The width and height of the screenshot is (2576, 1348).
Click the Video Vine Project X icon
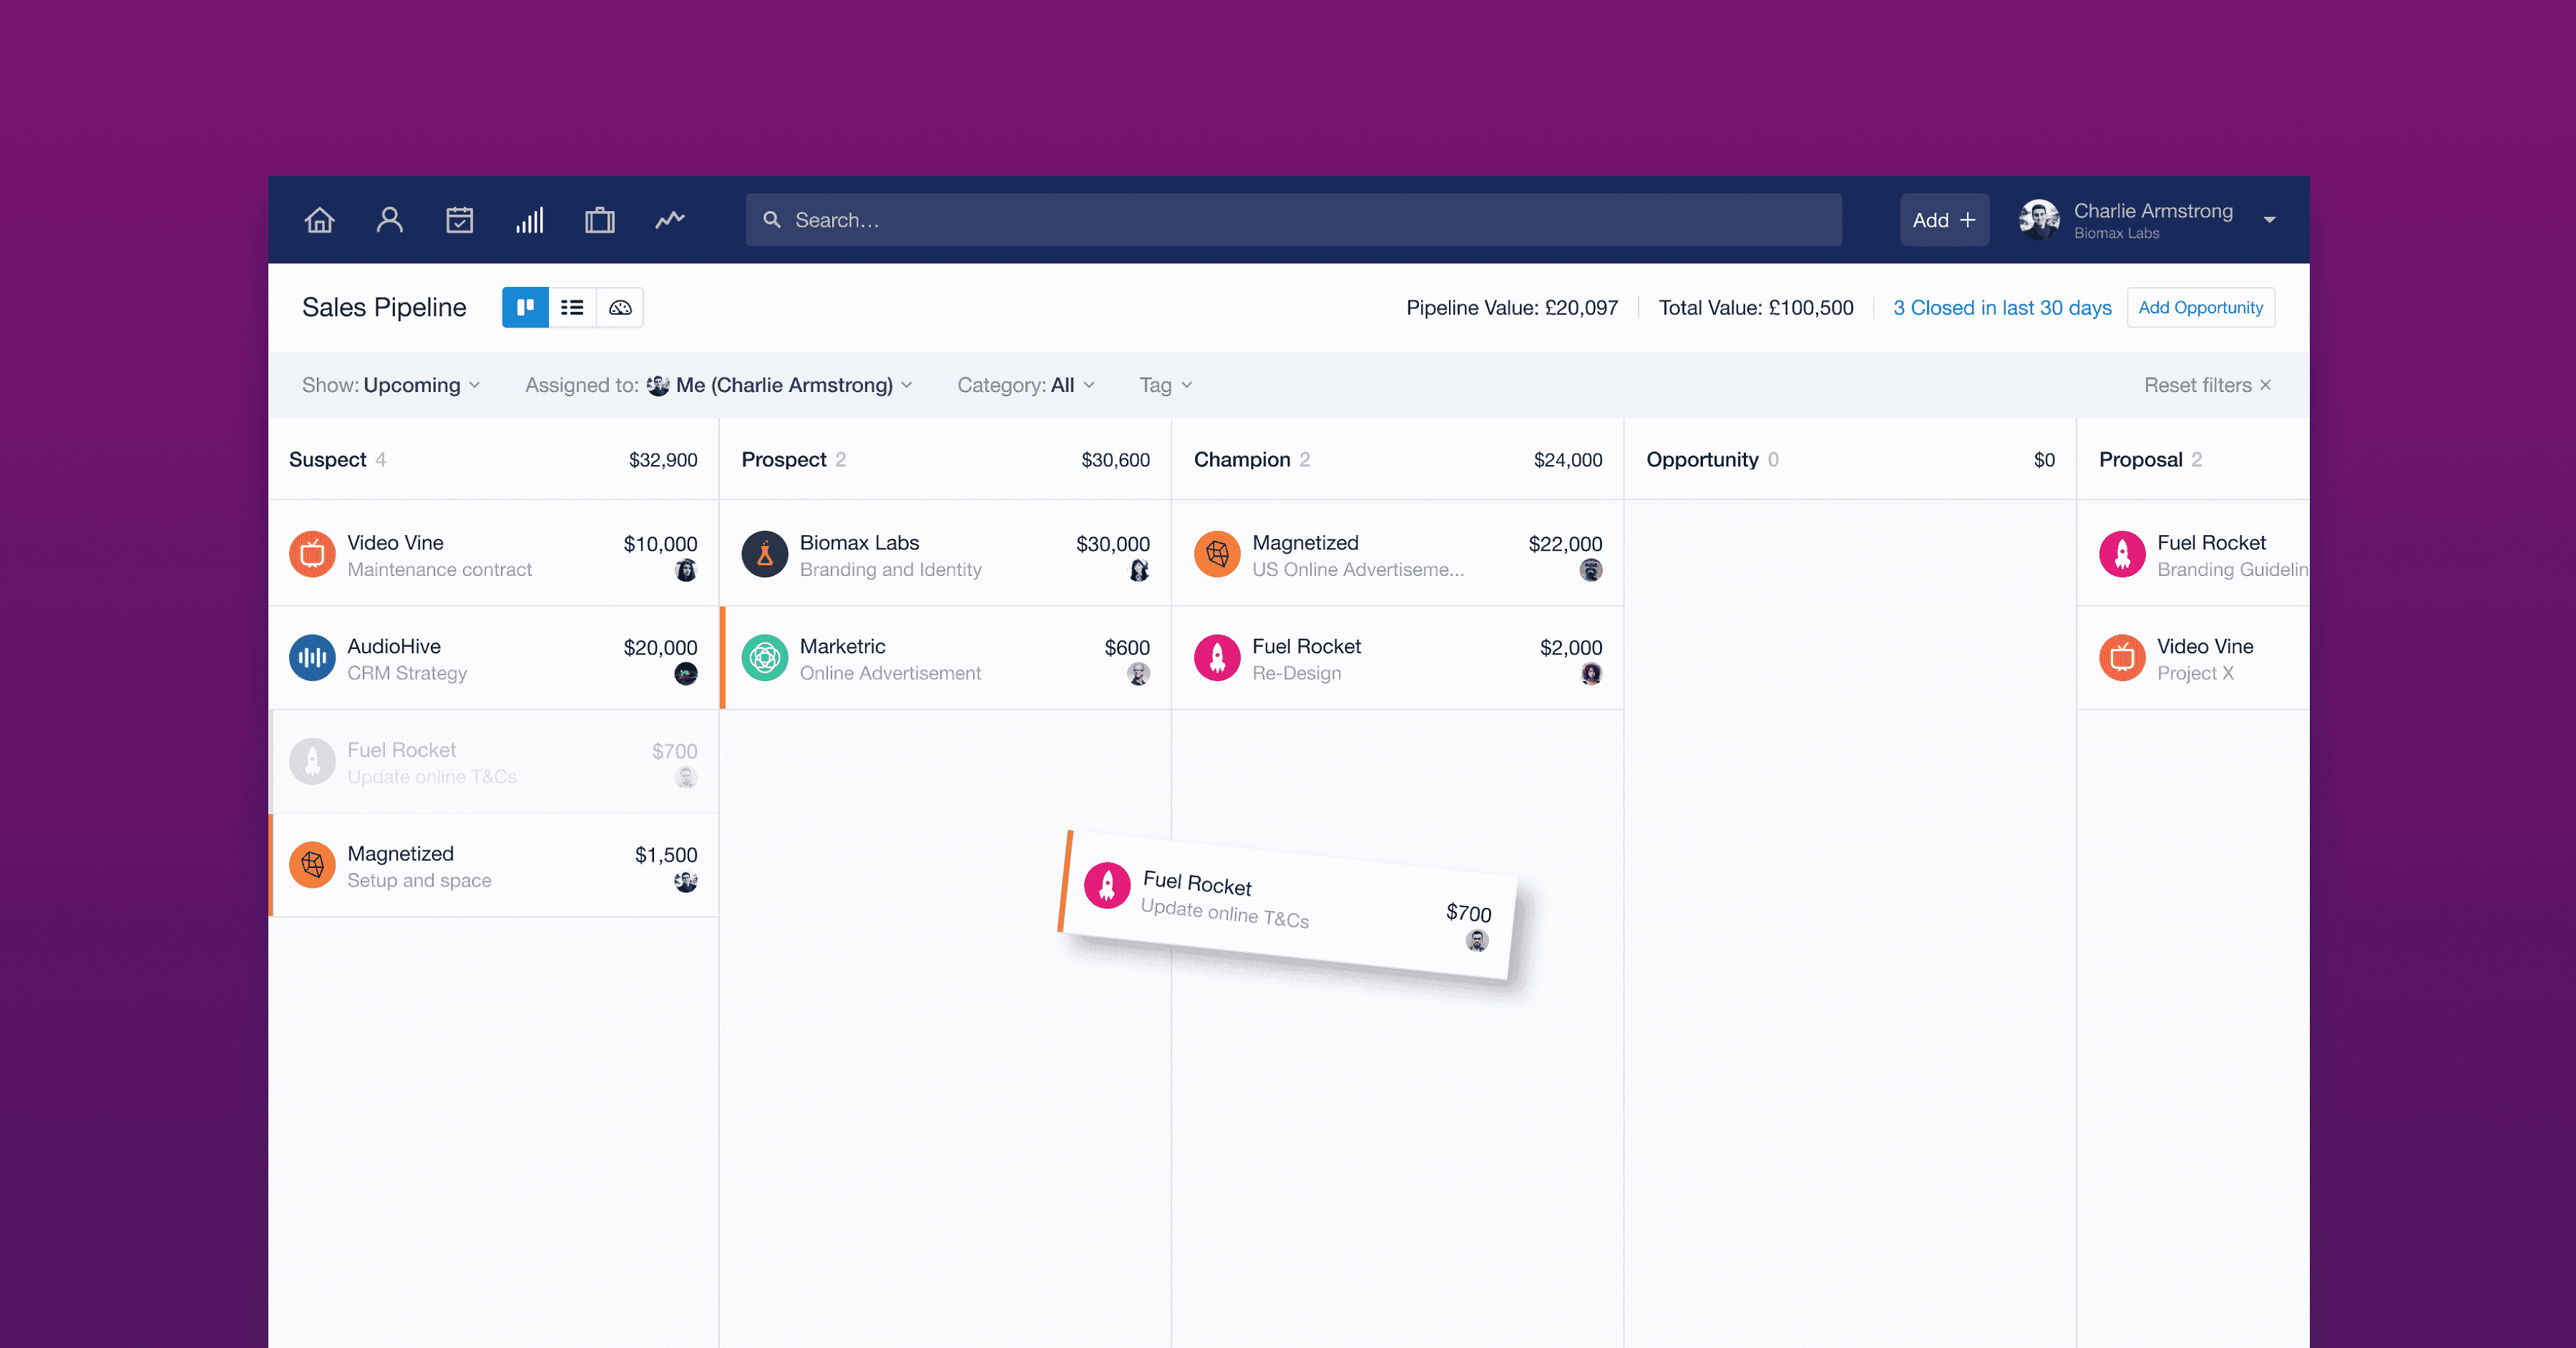[2122, 658]
